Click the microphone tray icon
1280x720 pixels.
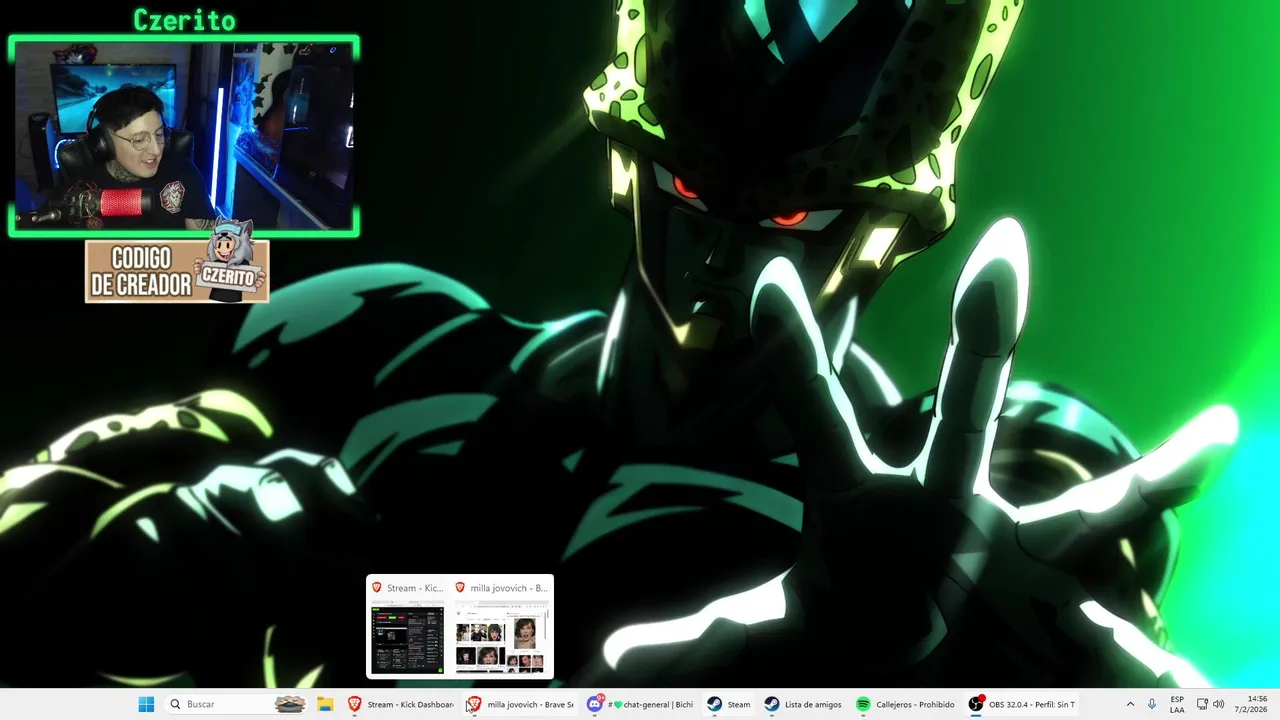click(1152, 704)
